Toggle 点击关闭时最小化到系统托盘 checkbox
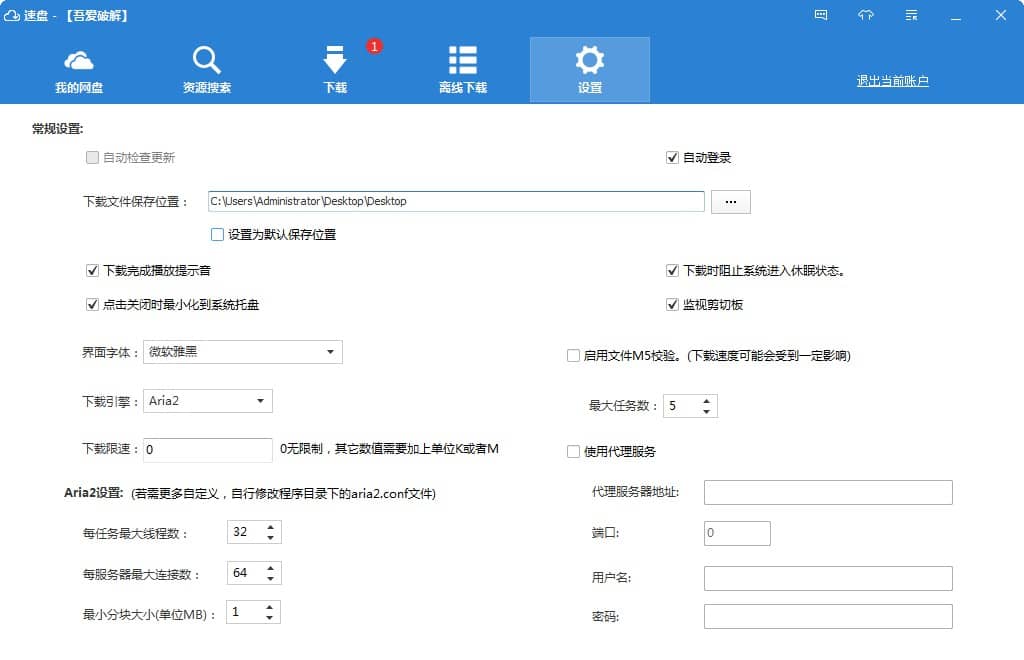 click(x=92, y=304)
